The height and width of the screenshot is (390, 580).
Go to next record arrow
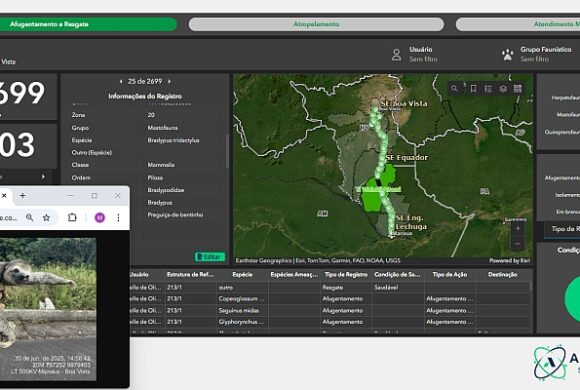169,81
